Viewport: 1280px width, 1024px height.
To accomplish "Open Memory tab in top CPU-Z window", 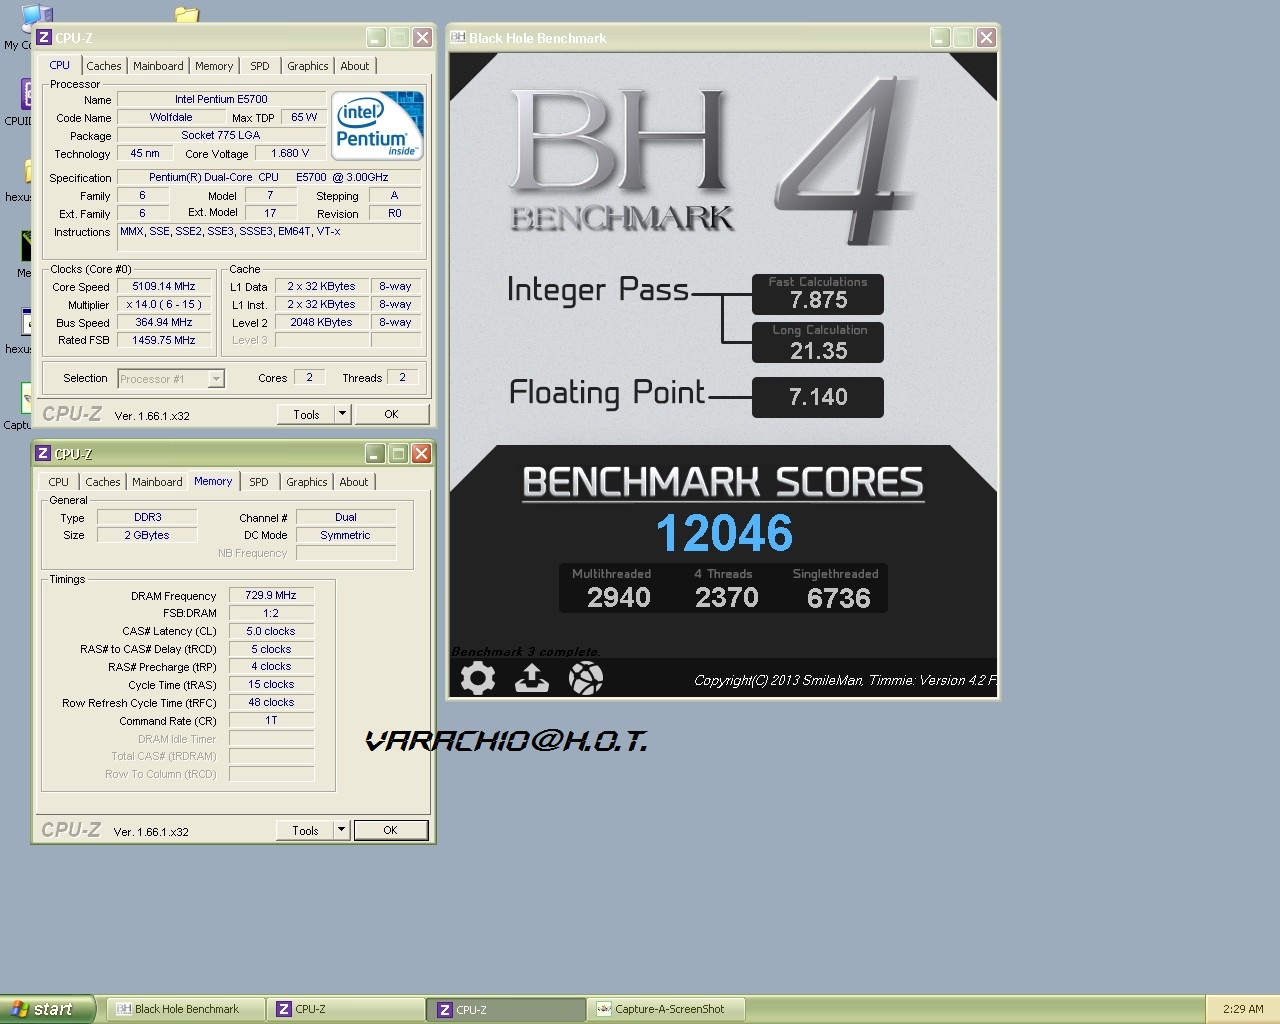I will [214, 66].
